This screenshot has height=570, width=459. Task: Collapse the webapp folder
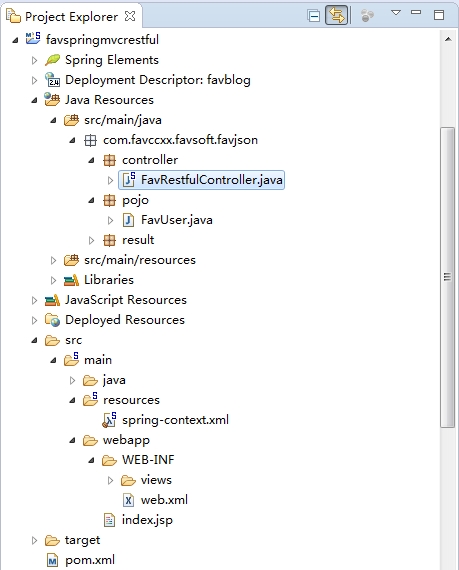tap(72, 440)
